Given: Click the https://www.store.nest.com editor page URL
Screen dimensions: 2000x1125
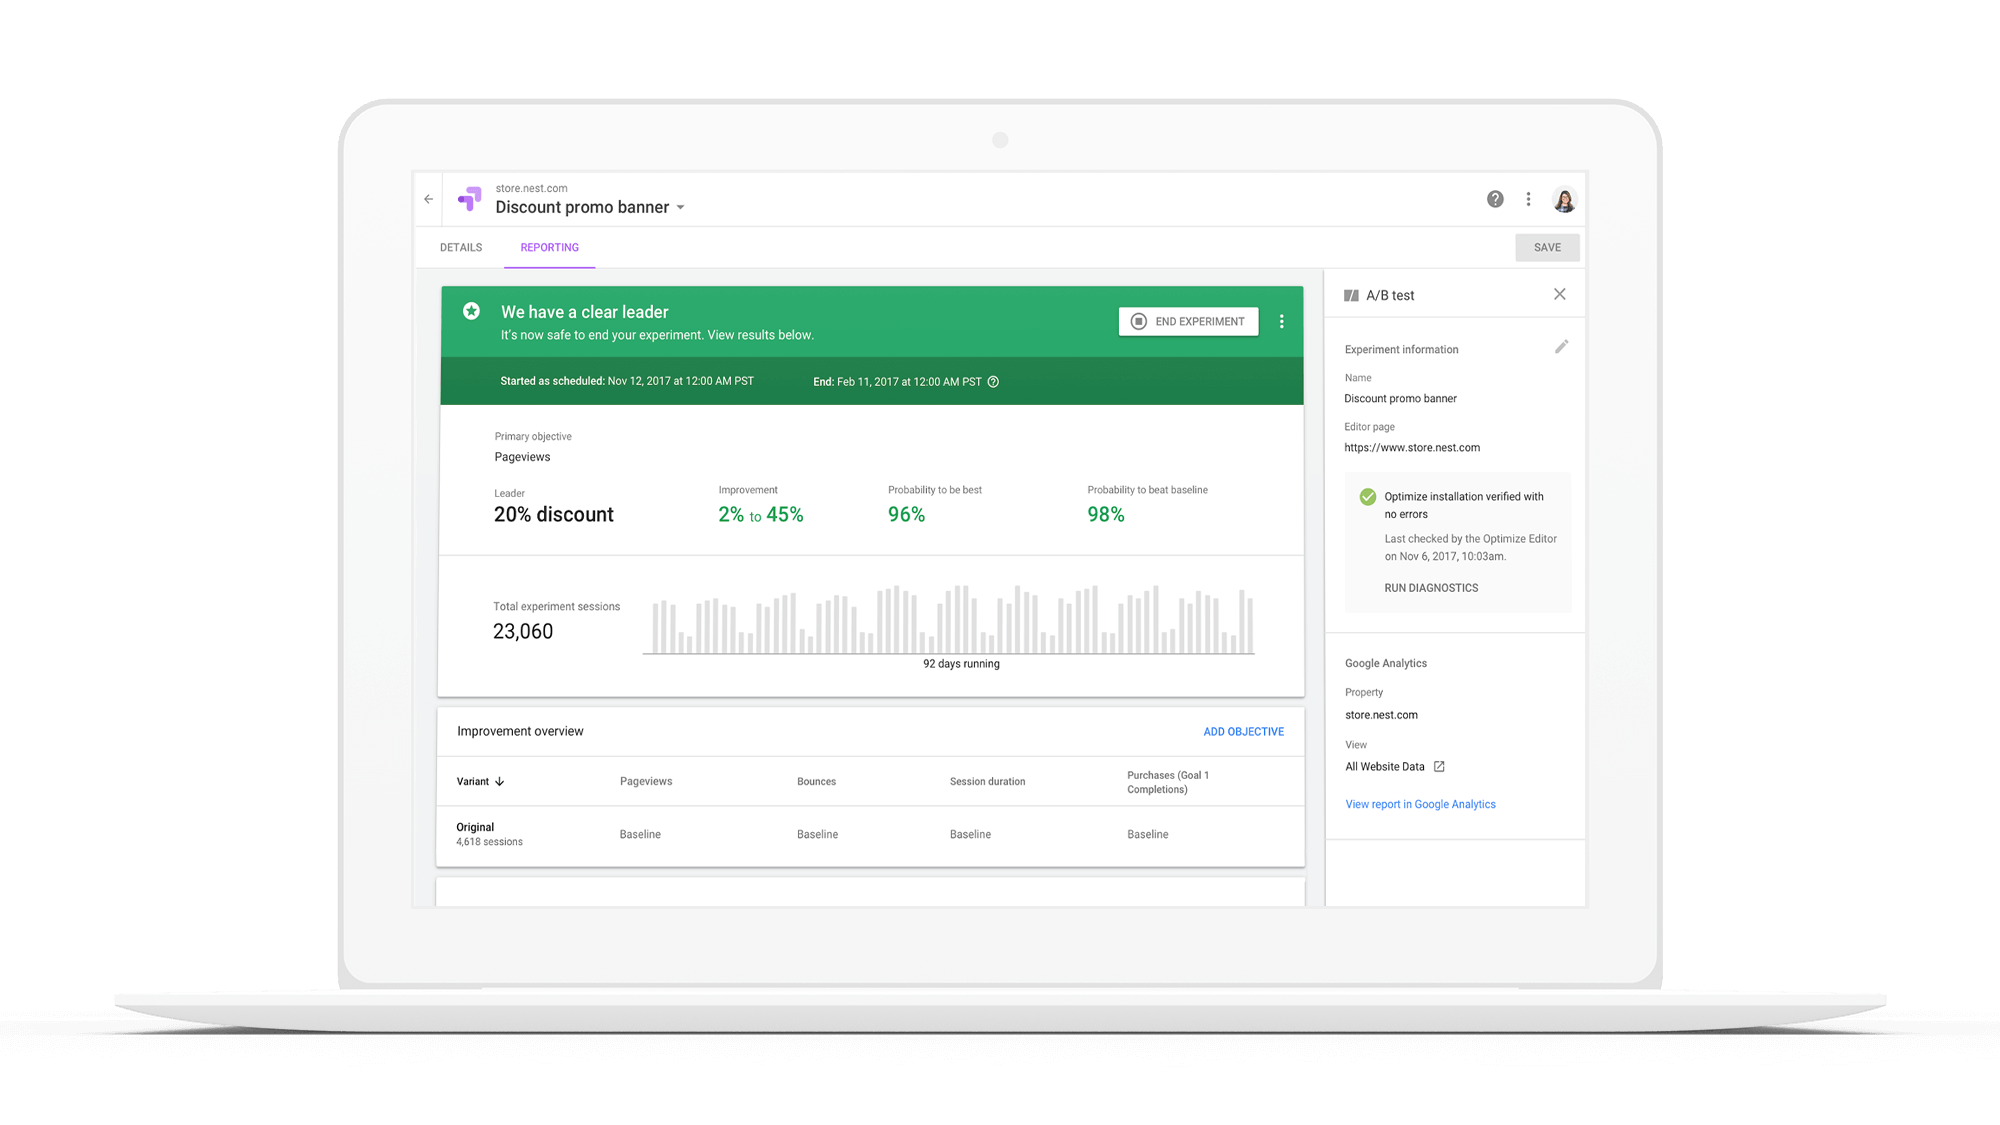Looking at the screenshot, I should (x=1412, y=448).
